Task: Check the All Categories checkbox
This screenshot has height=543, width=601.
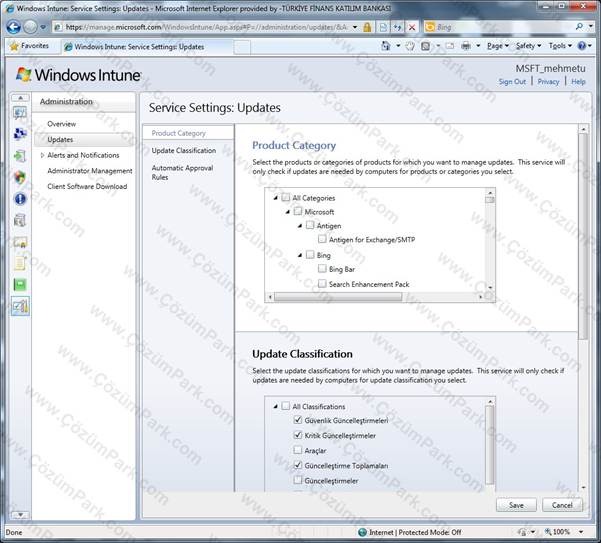Action: click(x=286, y=198)
